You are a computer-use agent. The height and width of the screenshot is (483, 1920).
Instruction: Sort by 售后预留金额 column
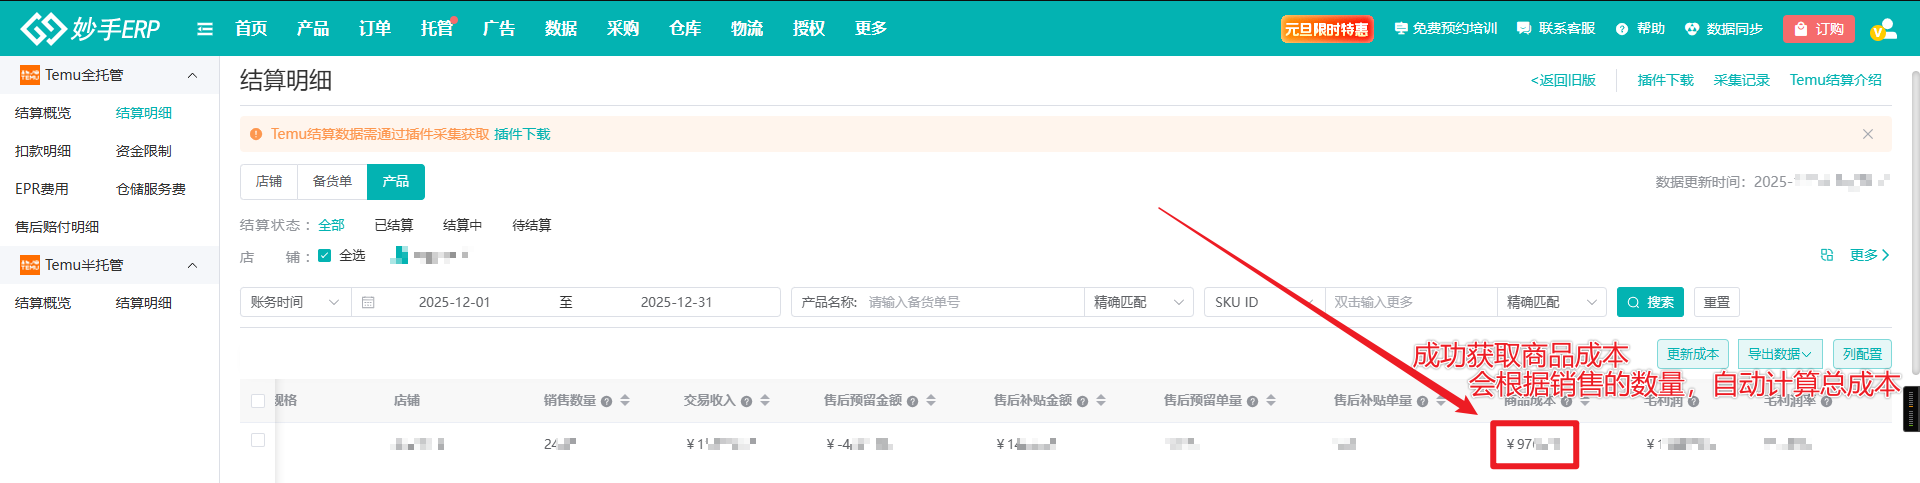click(x=931, y=400)
